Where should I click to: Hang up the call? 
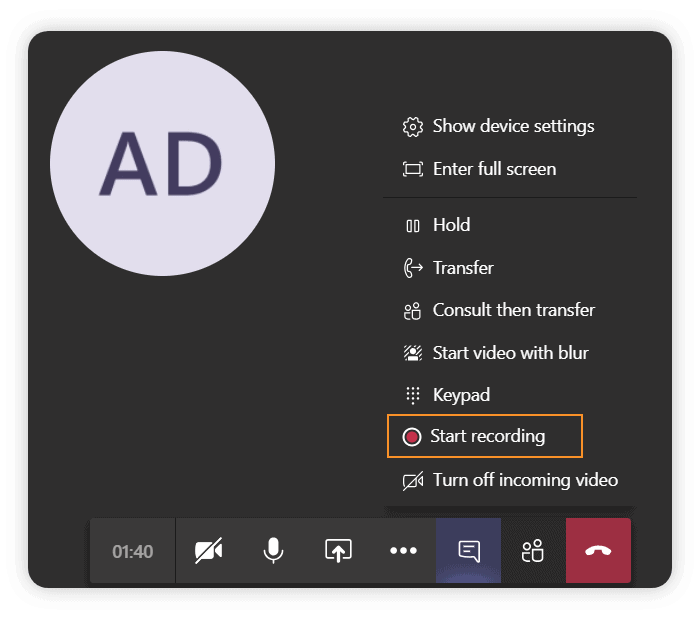click(x=598, y=551)
